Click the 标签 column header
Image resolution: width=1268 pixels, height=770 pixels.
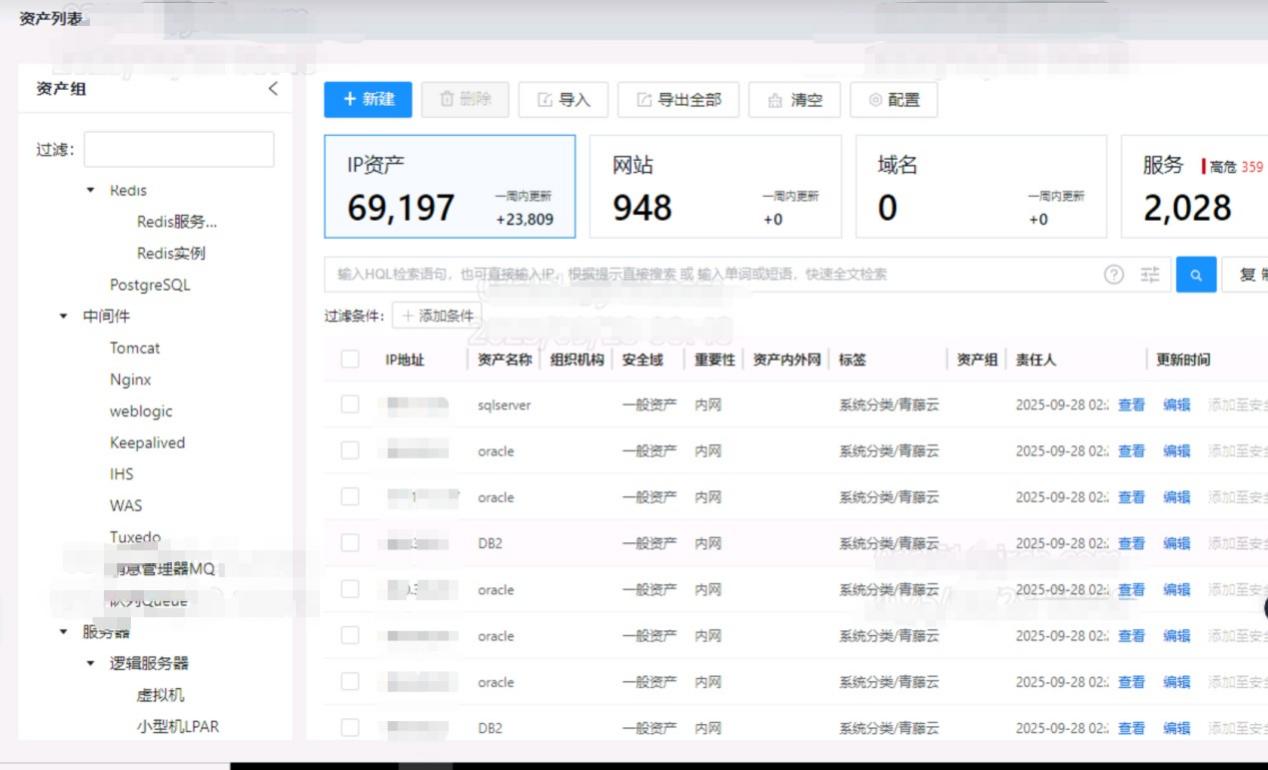click(852, 360)
